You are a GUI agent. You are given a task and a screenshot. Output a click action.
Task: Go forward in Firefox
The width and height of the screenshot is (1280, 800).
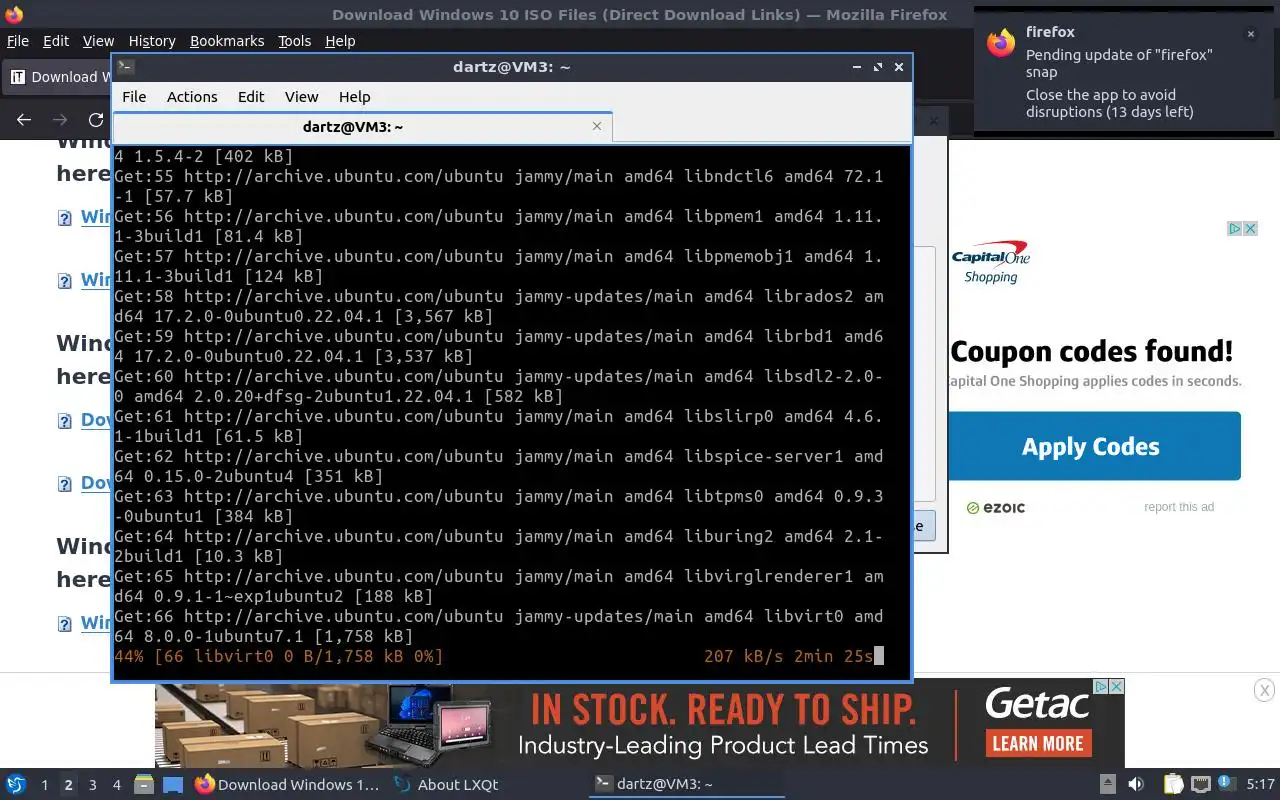(60, 119)
